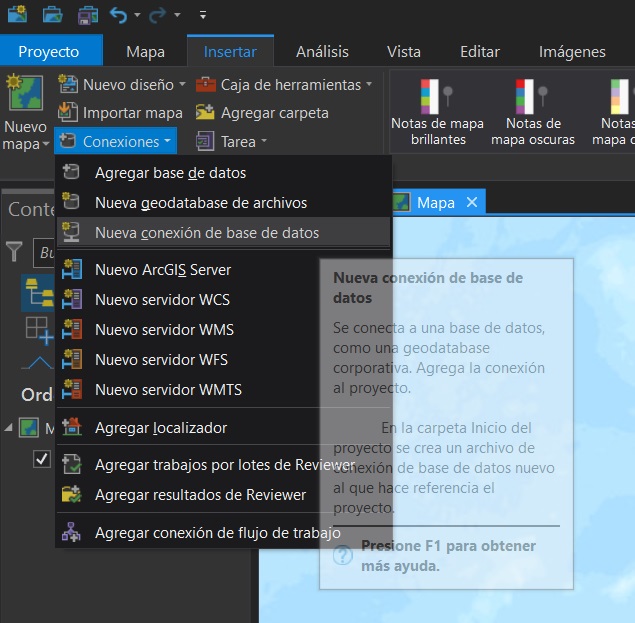Go to the Editar ribbon tab
Viewport: 635px width, 623px height.
tap(479, 52)
